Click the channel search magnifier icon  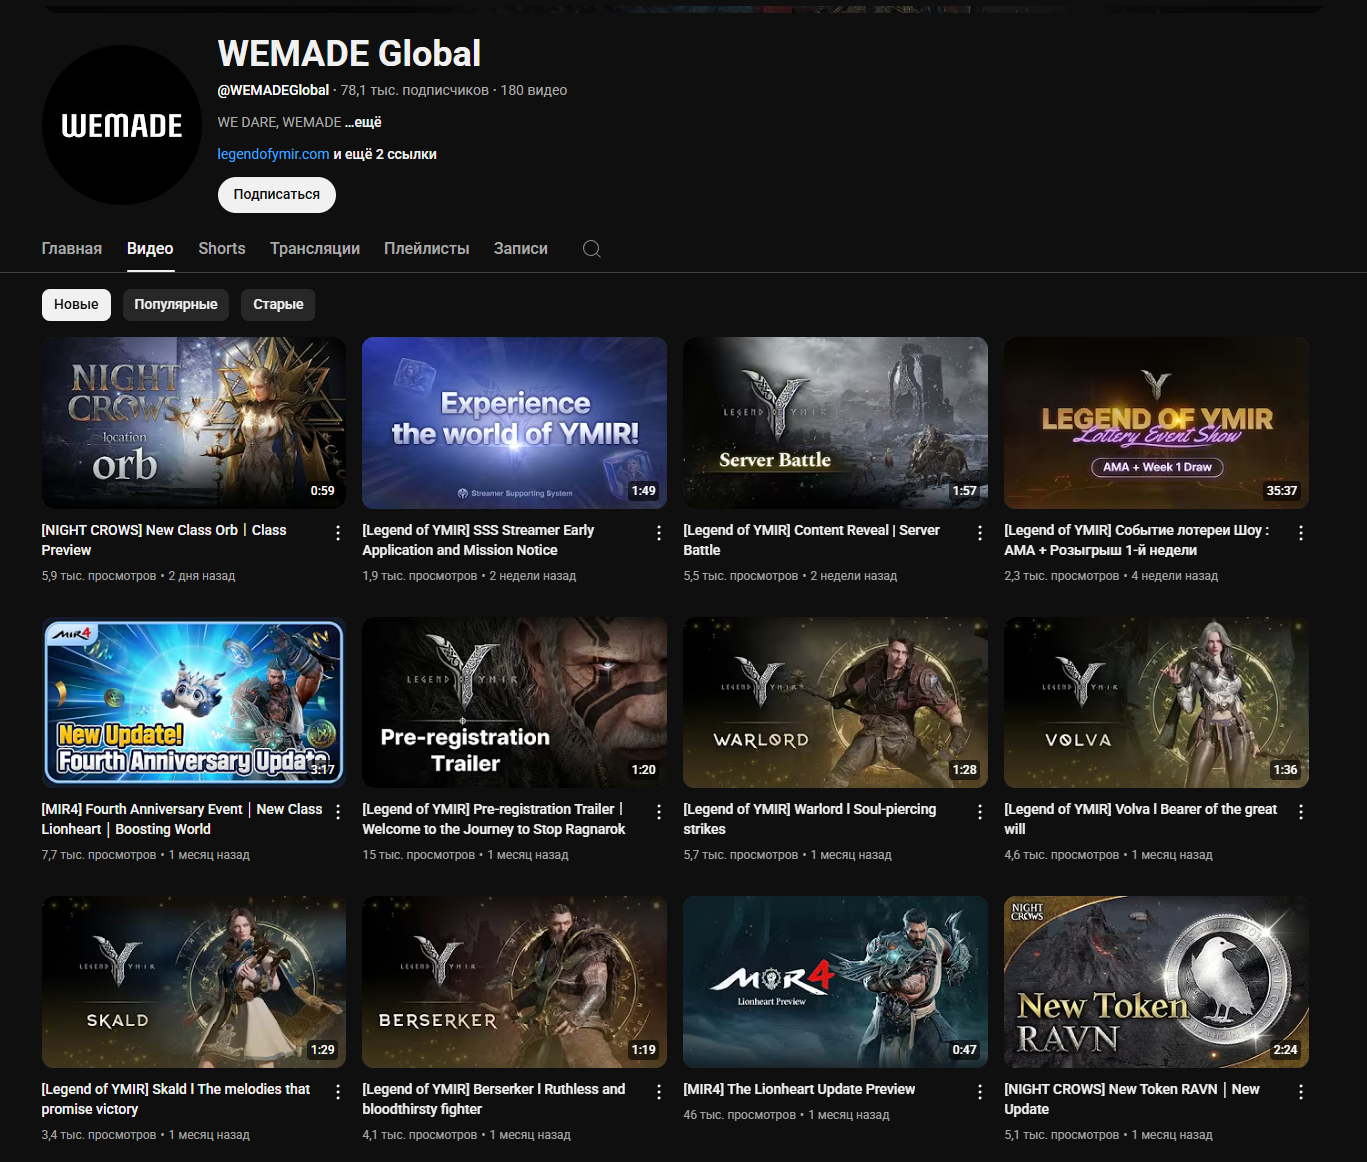click(592, 249)
